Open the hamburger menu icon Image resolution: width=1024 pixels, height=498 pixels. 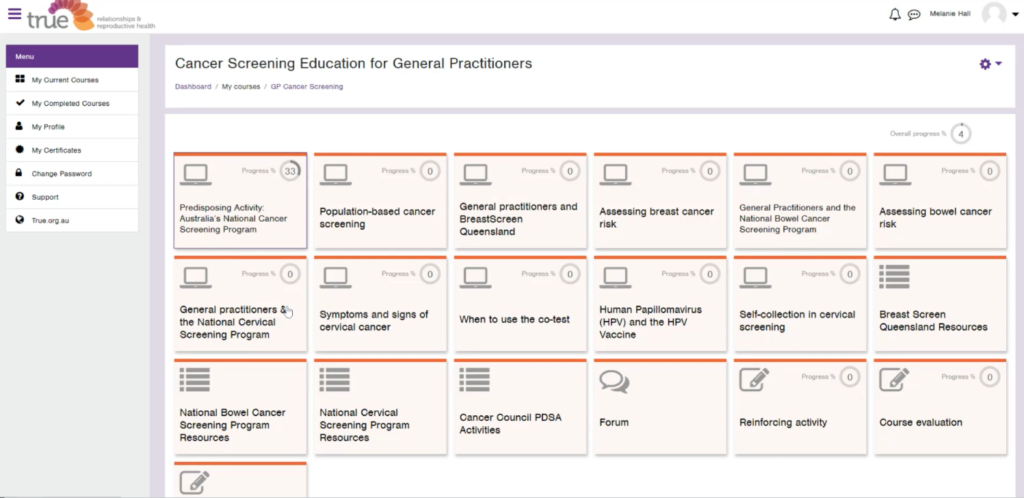pyautogui.click(x=14, y=13)
